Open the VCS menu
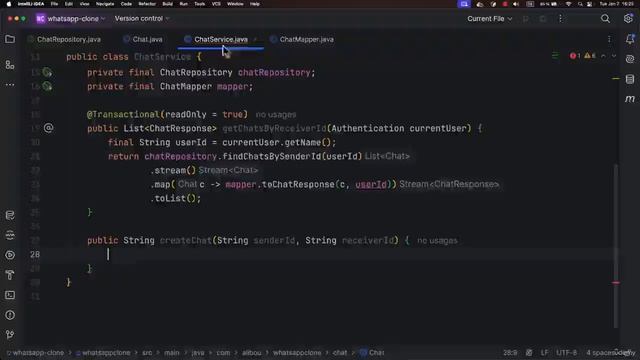The height and width of the screenshot is (360, 640). pyautogui.click(x=216, y=4)
